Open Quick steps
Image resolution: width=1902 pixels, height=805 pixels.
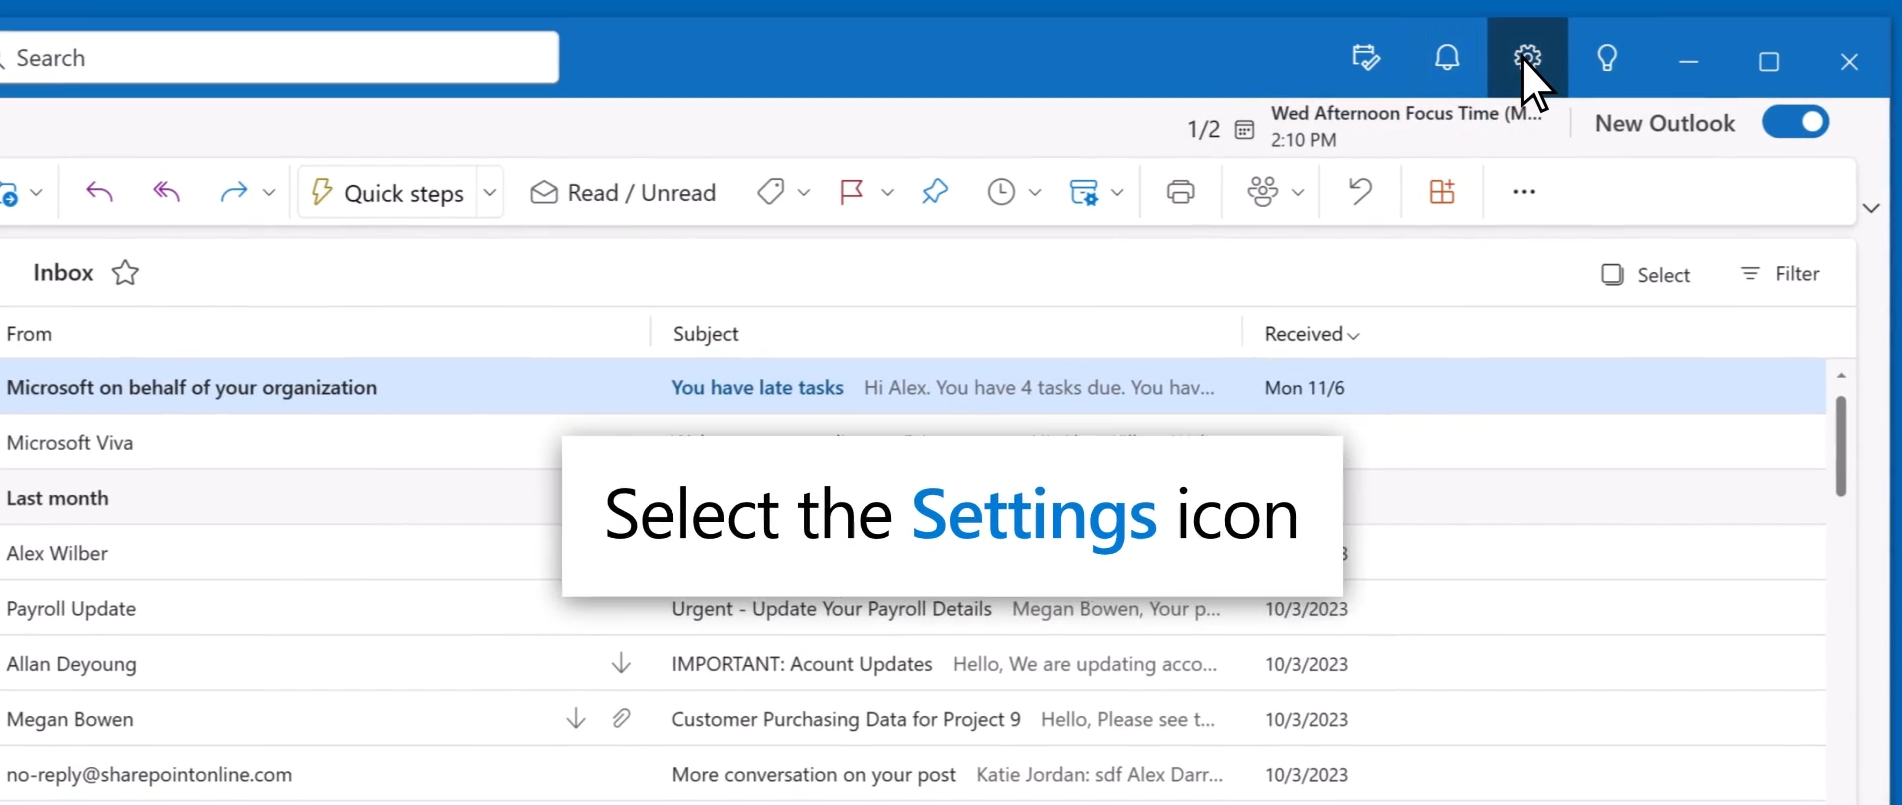coord(388,192)
